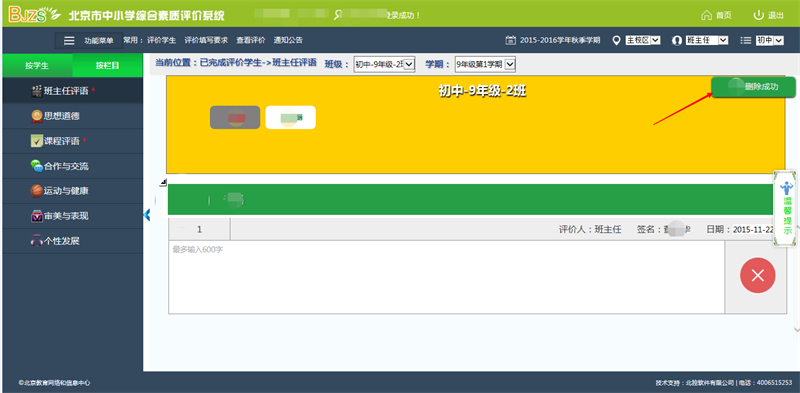Switch to 按栏目 tab
This screenshot has height=393, width=800.
pyautogui.click(x=108, y=65)
